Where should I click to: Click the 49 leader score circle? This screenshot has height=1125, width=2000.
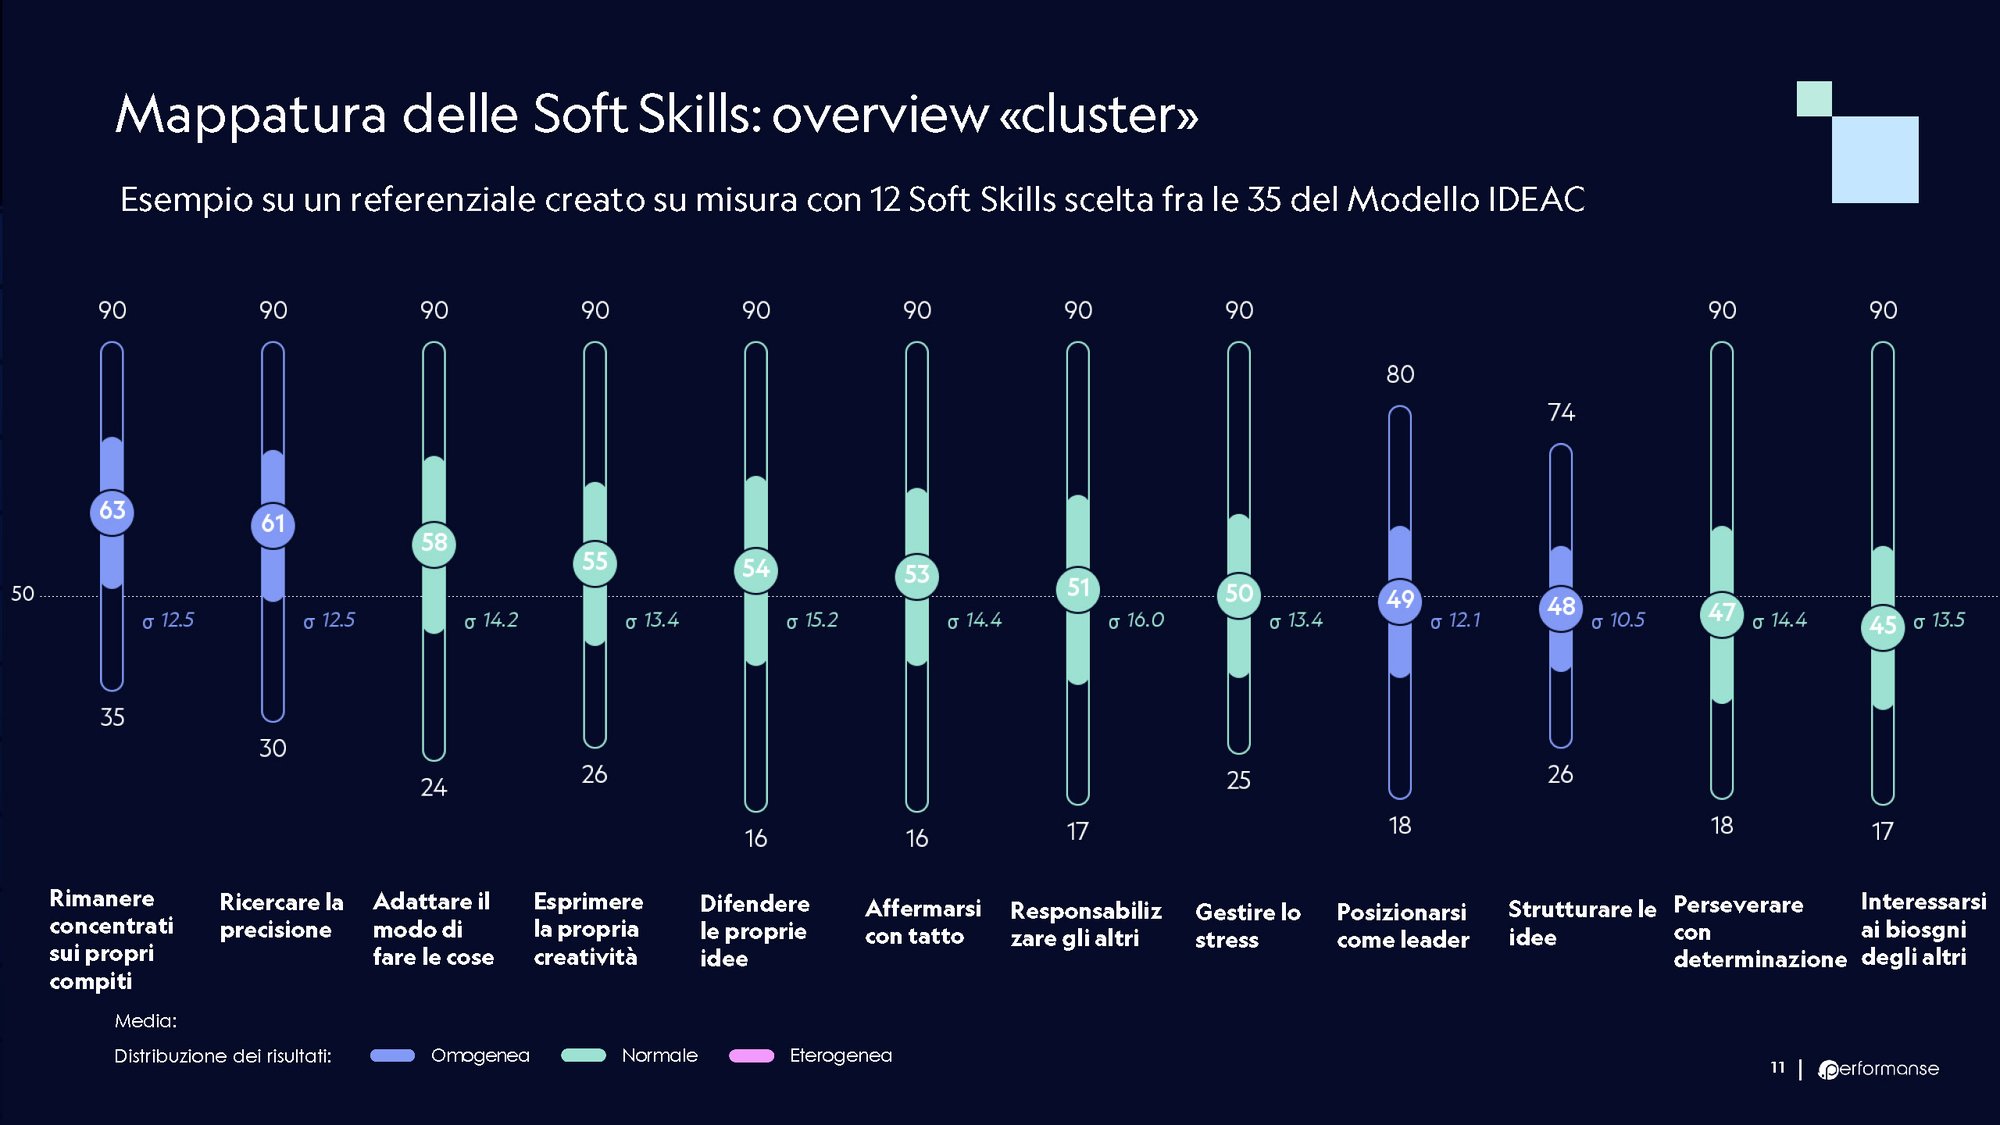tap(1400, 600)
